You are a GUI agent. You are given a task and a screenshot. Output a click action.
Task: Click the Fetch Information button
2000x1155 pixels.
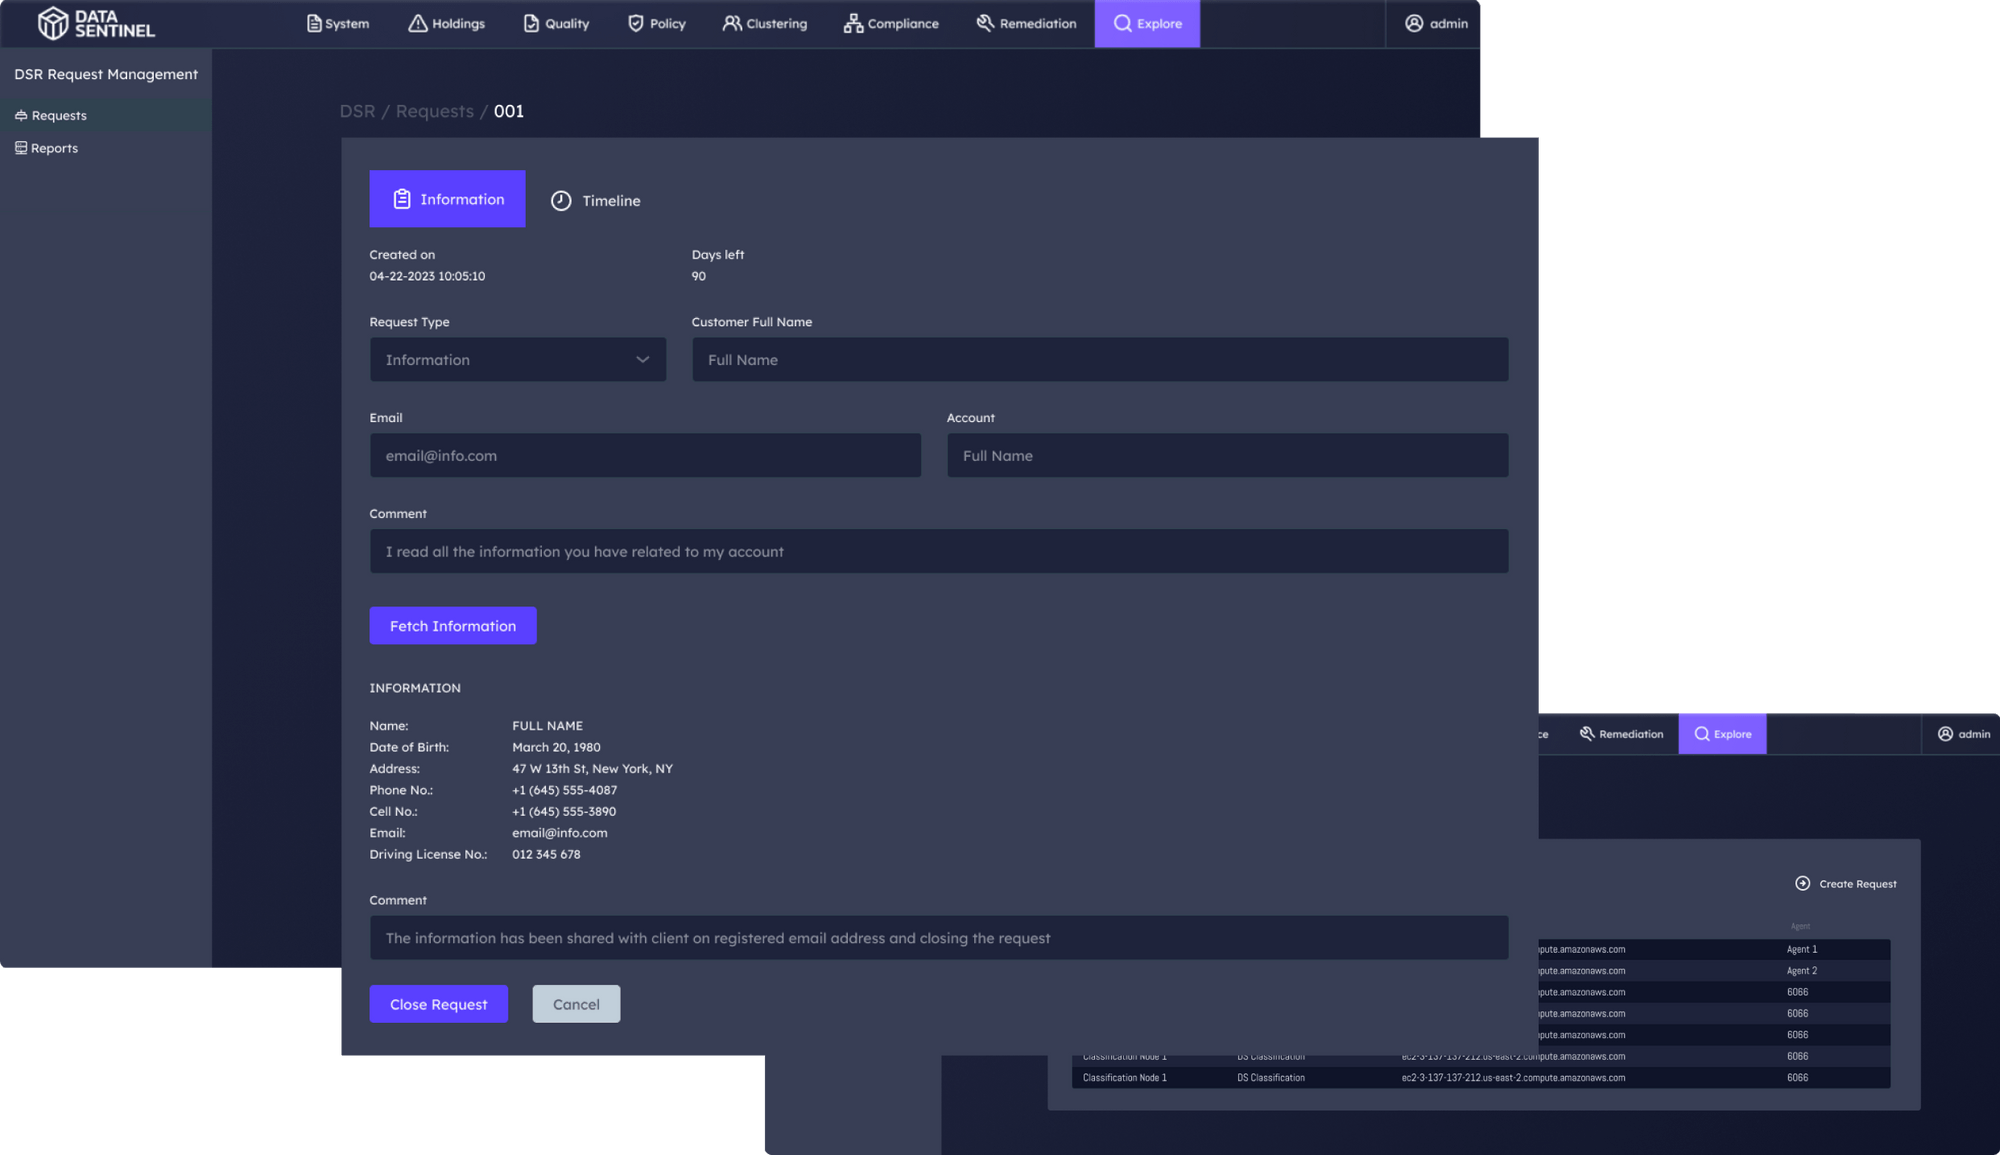[452, 625]
